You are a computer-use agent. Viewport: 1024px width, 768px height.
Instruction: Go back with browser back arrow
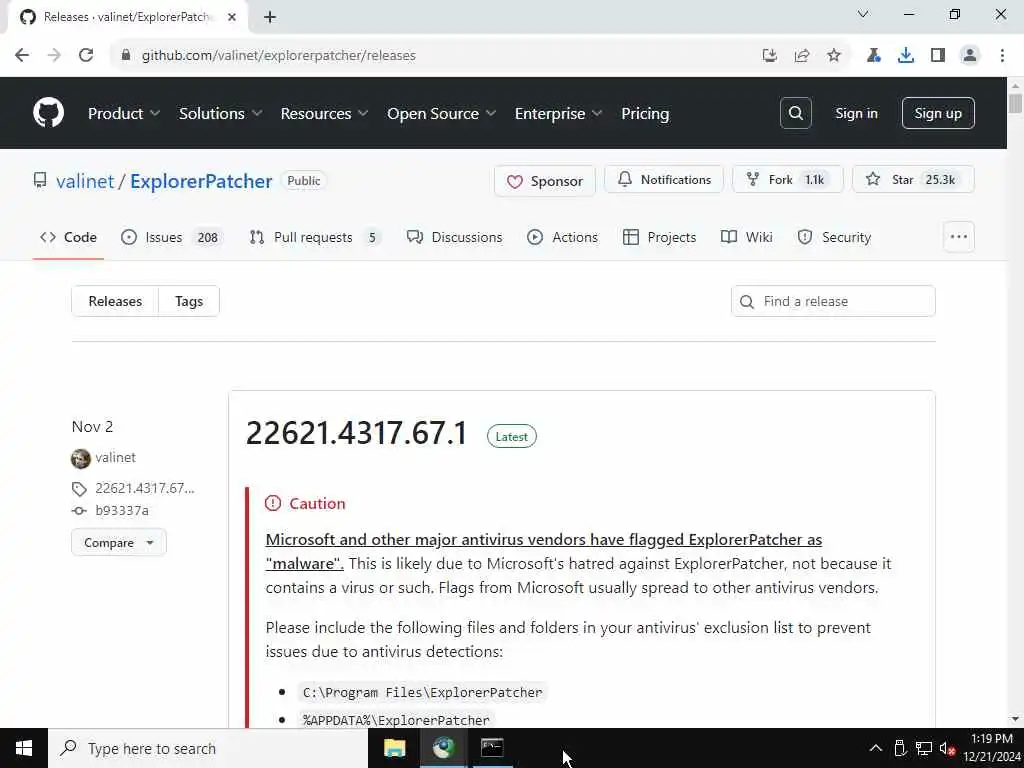(22, 55)
